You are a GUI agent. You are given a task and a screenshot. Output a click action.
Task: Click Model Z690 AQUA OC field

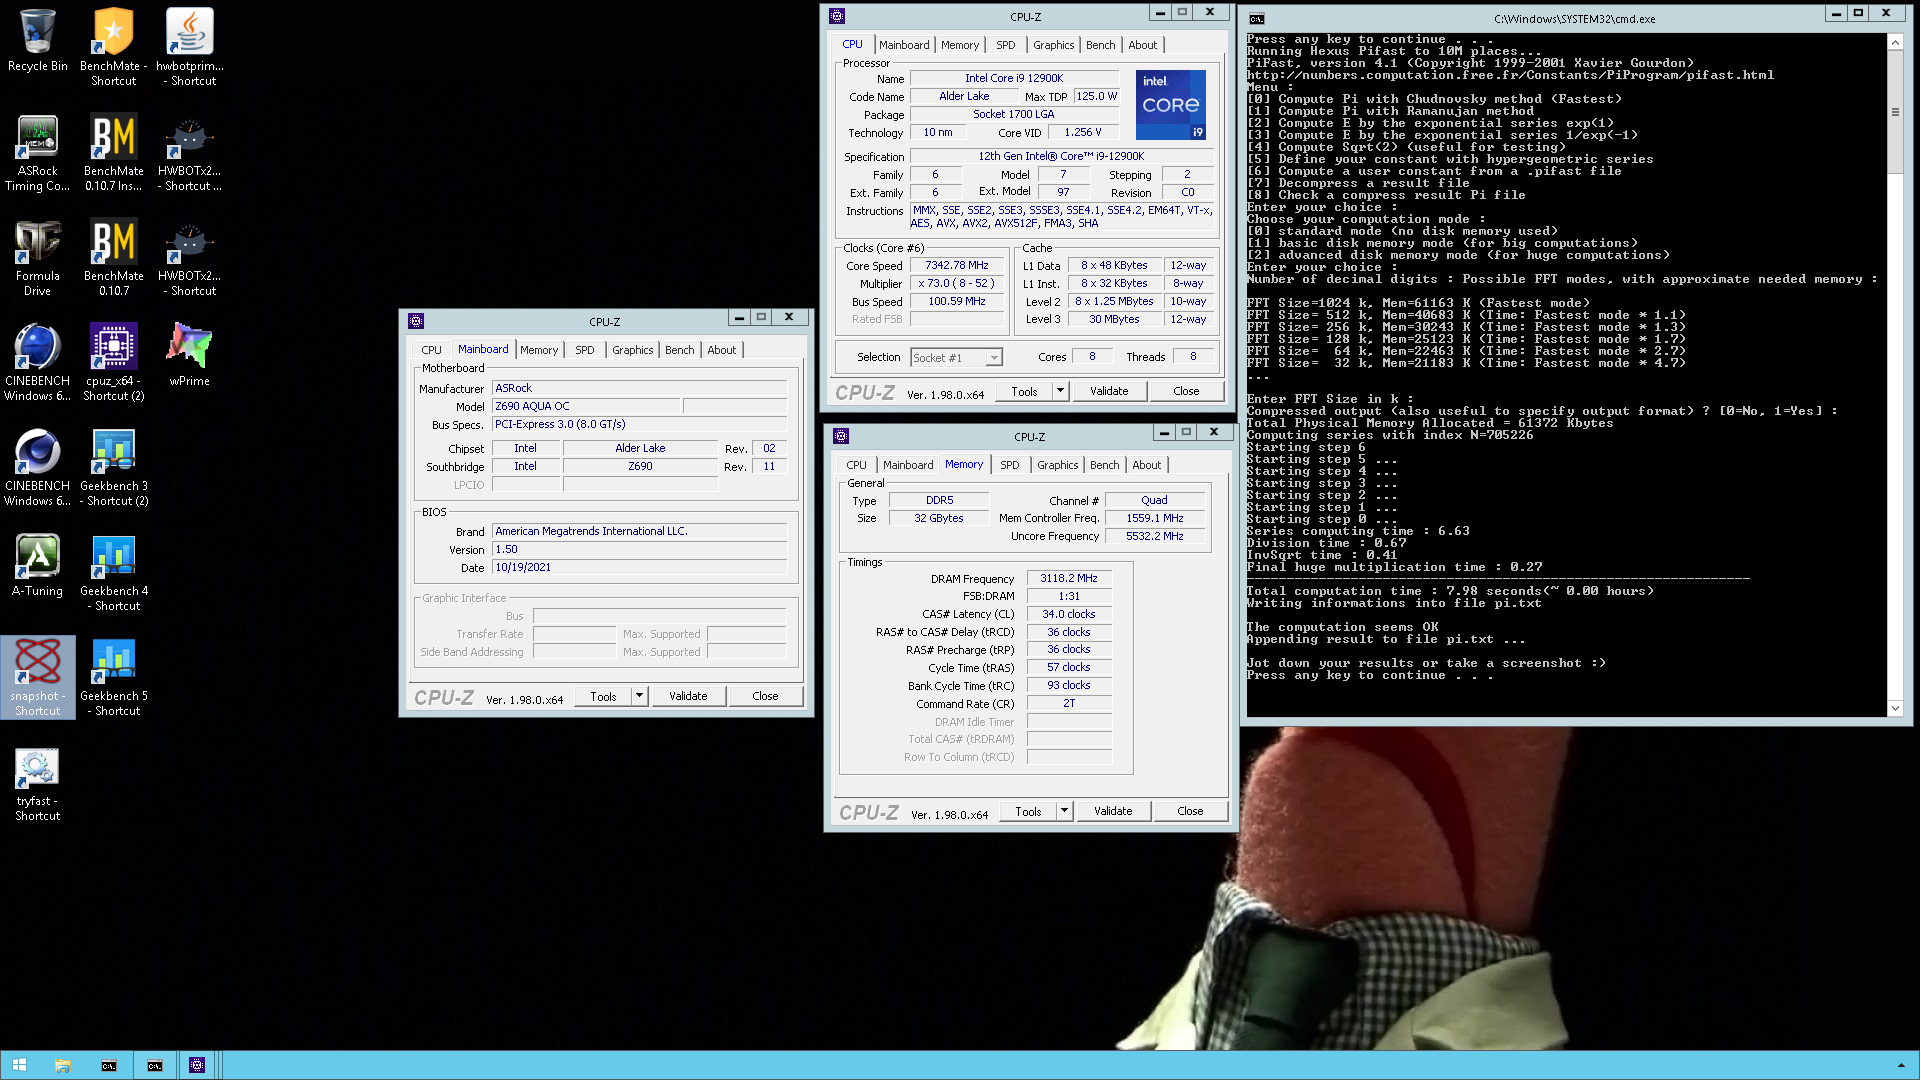586,406
